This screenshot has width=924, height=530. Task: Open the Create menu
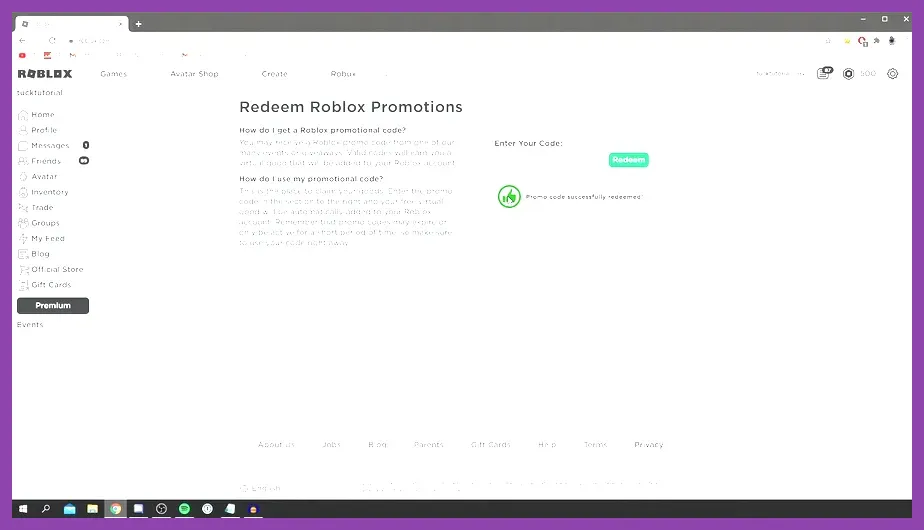pyautogui.click(x=275, y=74)
